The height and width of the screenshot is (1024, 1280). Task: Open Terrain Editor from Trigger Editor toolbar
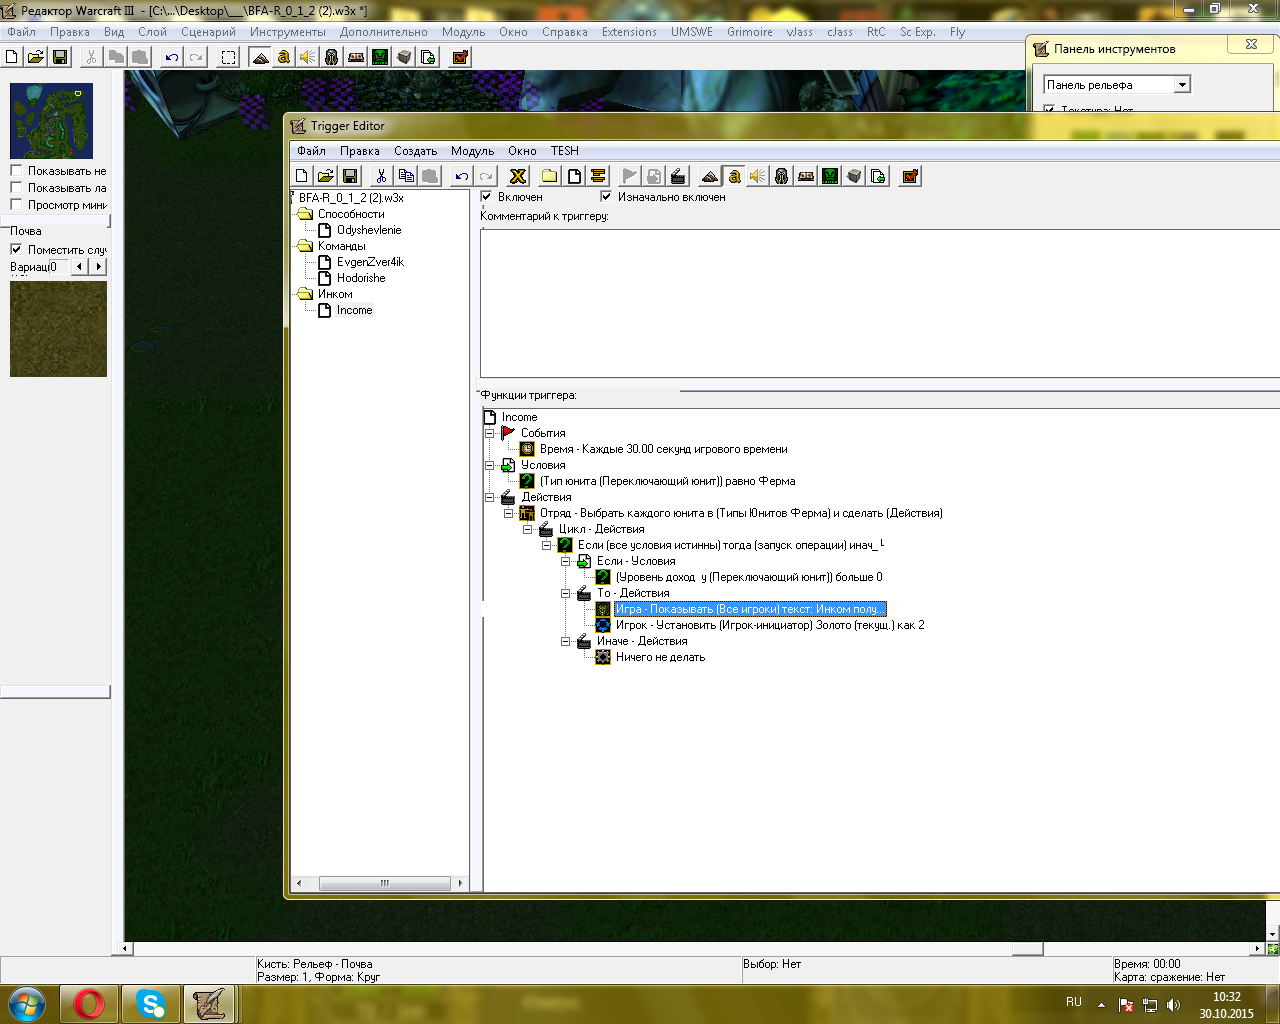(710, 176)
